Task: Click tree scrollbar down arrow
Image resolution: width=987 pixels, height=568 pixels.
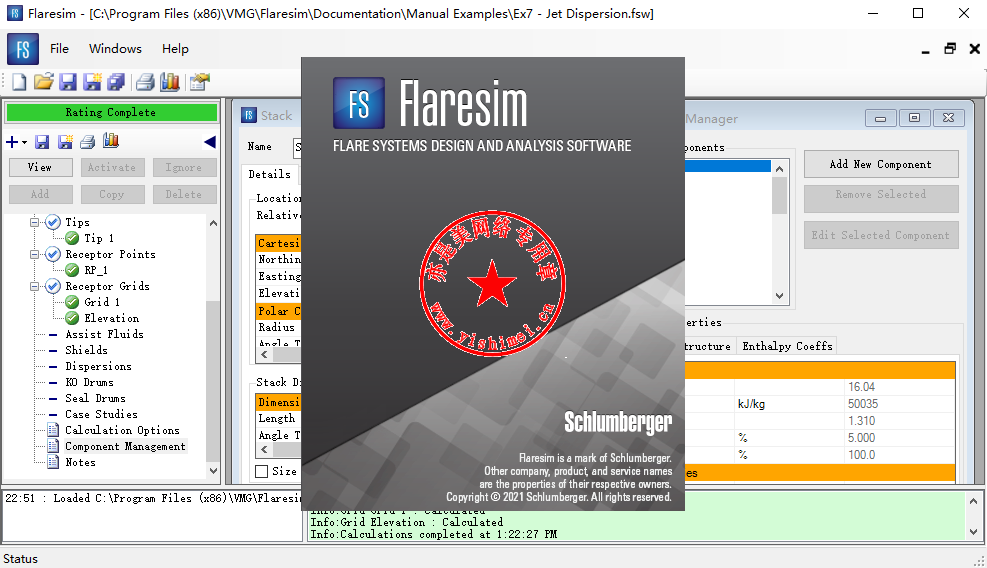Action: 213,470
